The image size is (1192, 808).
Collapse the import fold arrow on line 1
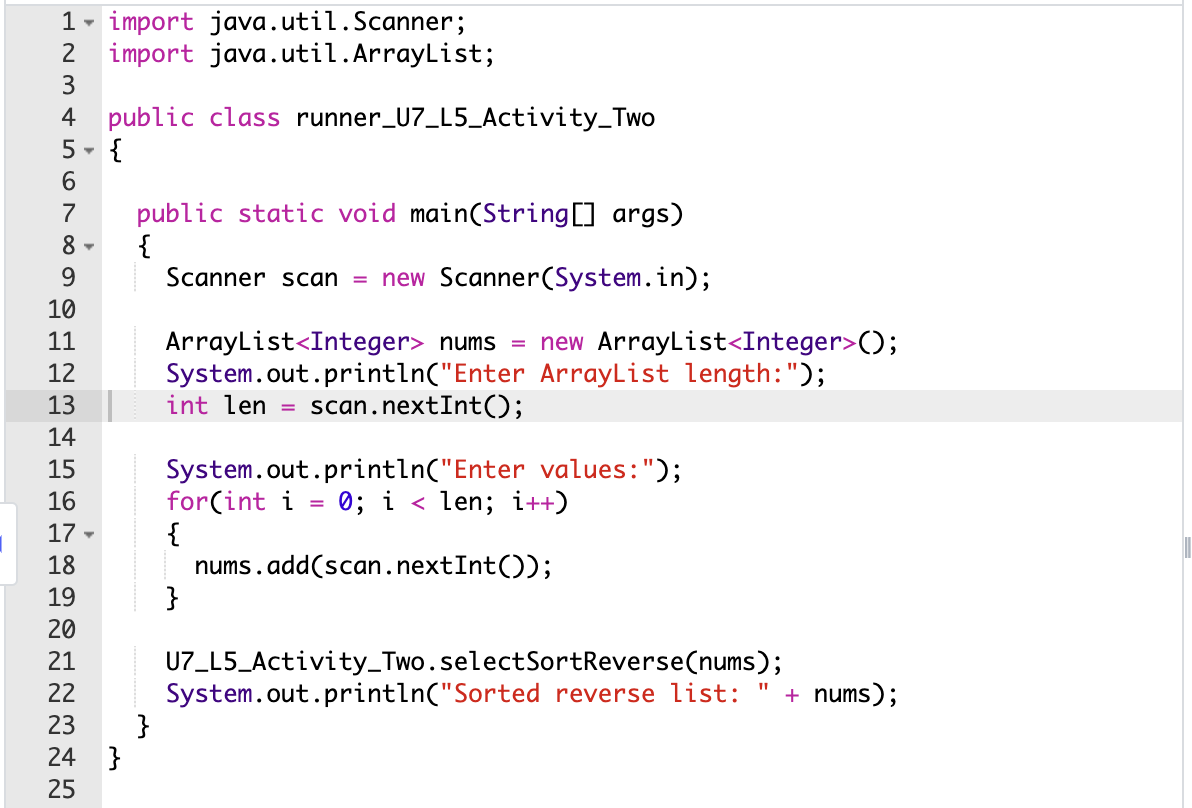[88, 21]
